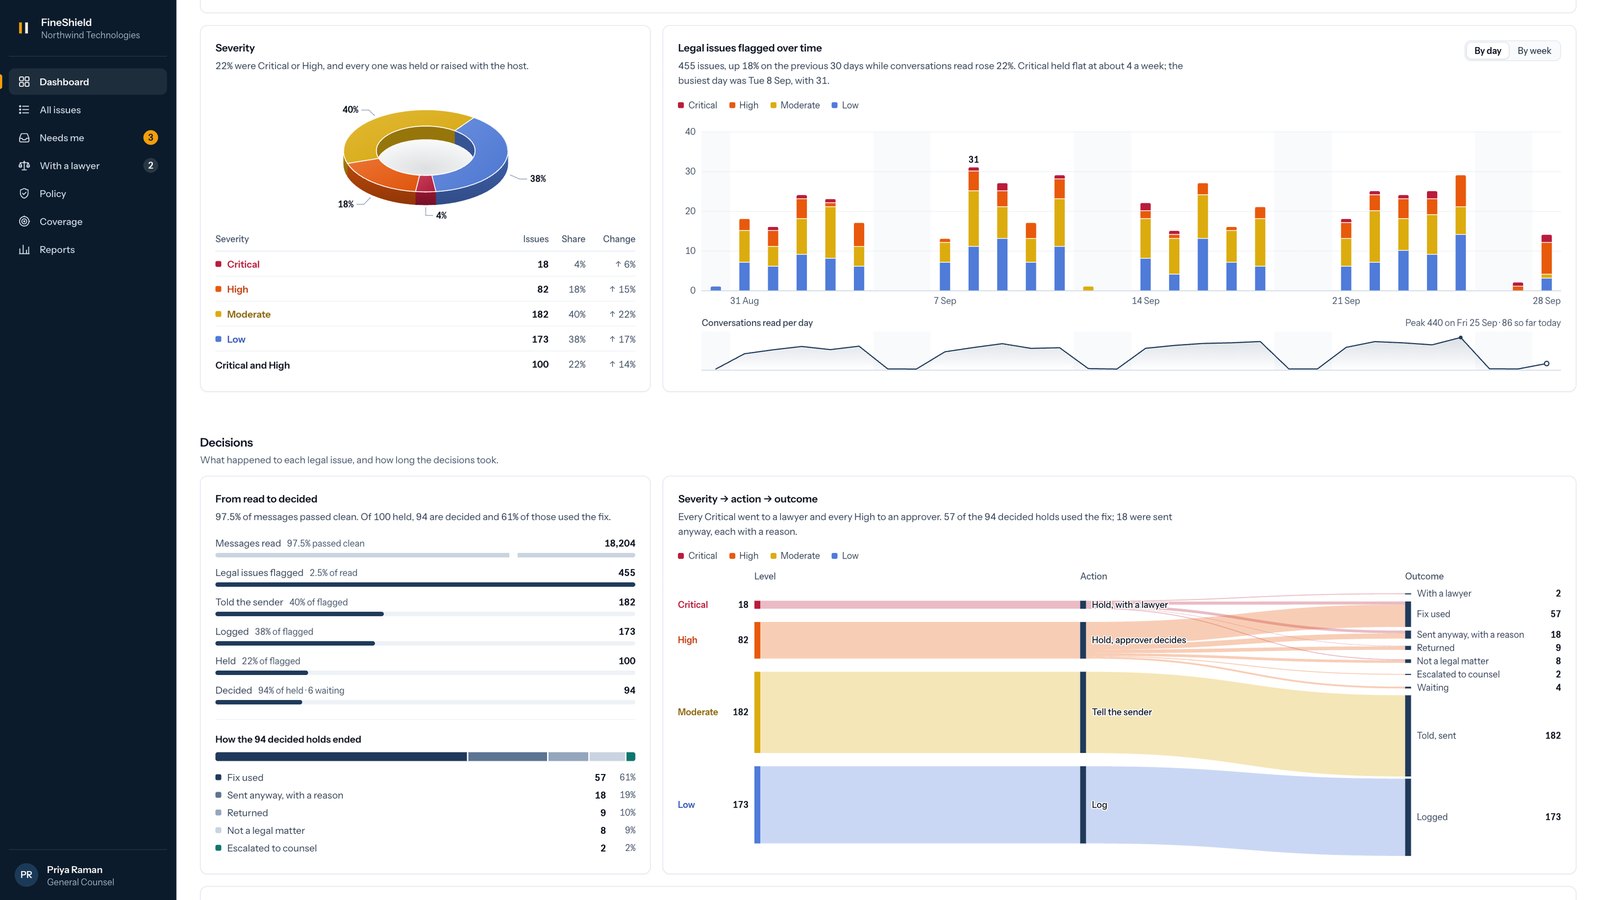Click the With a lawyer scales icon

[x=24, y=166]
